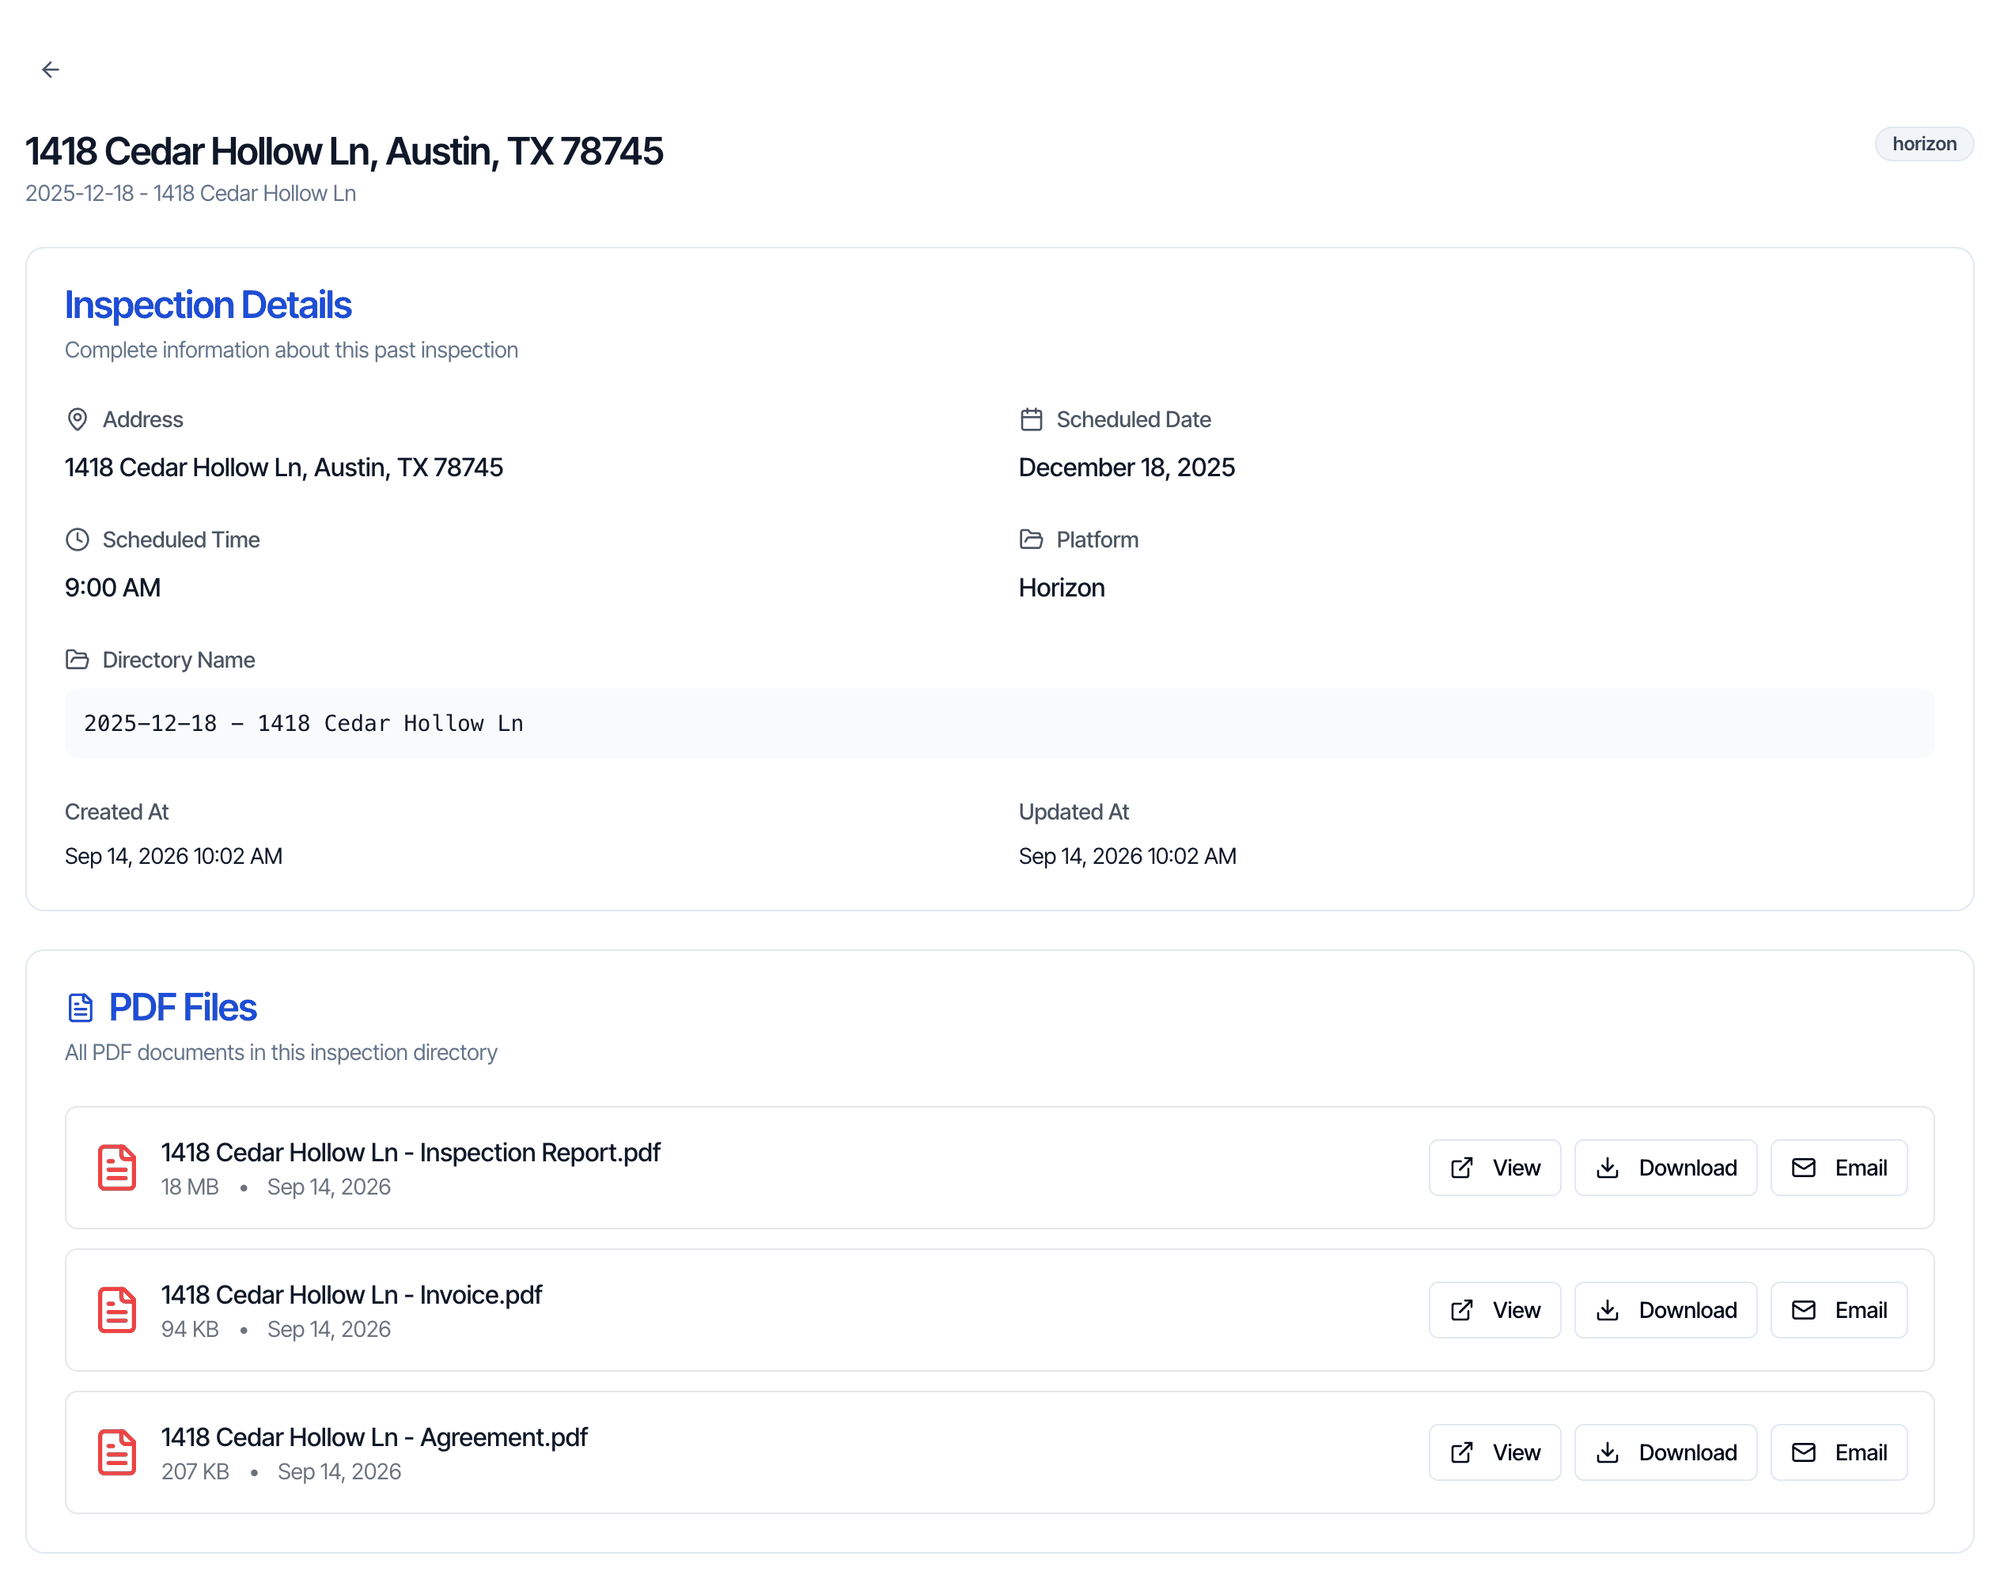
Task: Click the map pin icon beside Address
Action: point(77,419)
